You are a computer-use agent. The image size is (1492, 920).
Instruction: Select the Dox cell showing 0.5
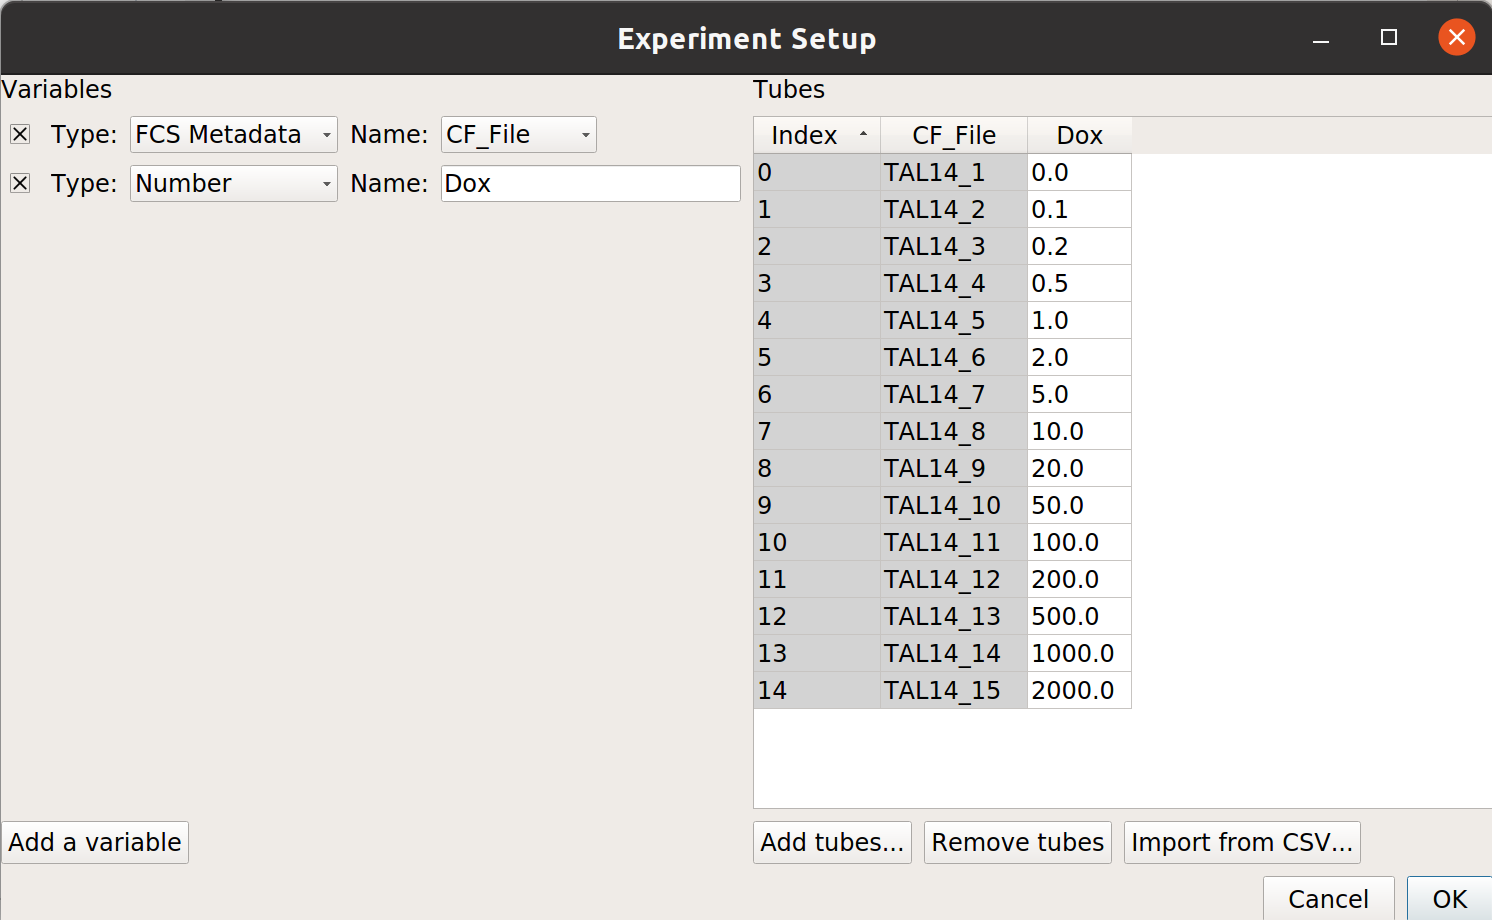click(1080, 283)
